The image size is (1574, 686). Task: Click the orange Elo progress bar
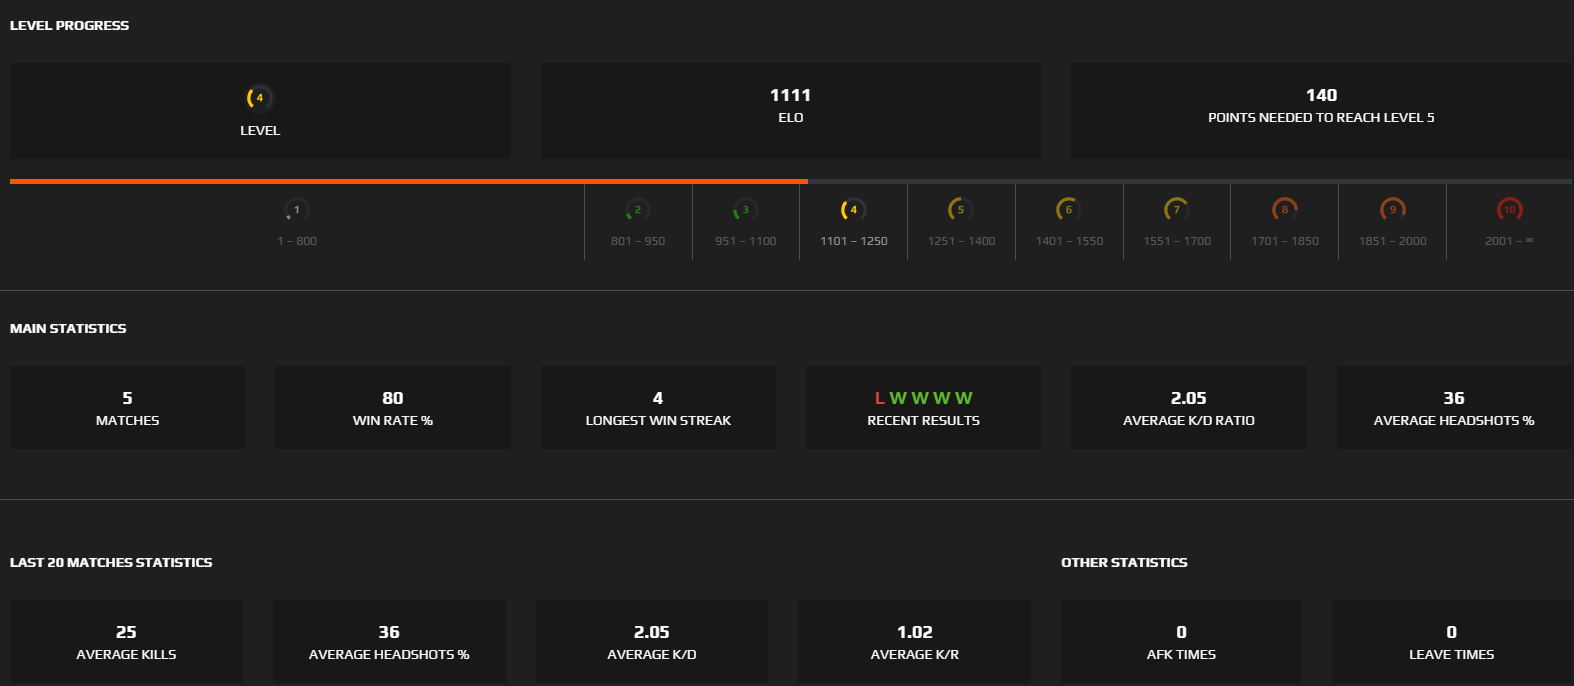pos(409,181)
